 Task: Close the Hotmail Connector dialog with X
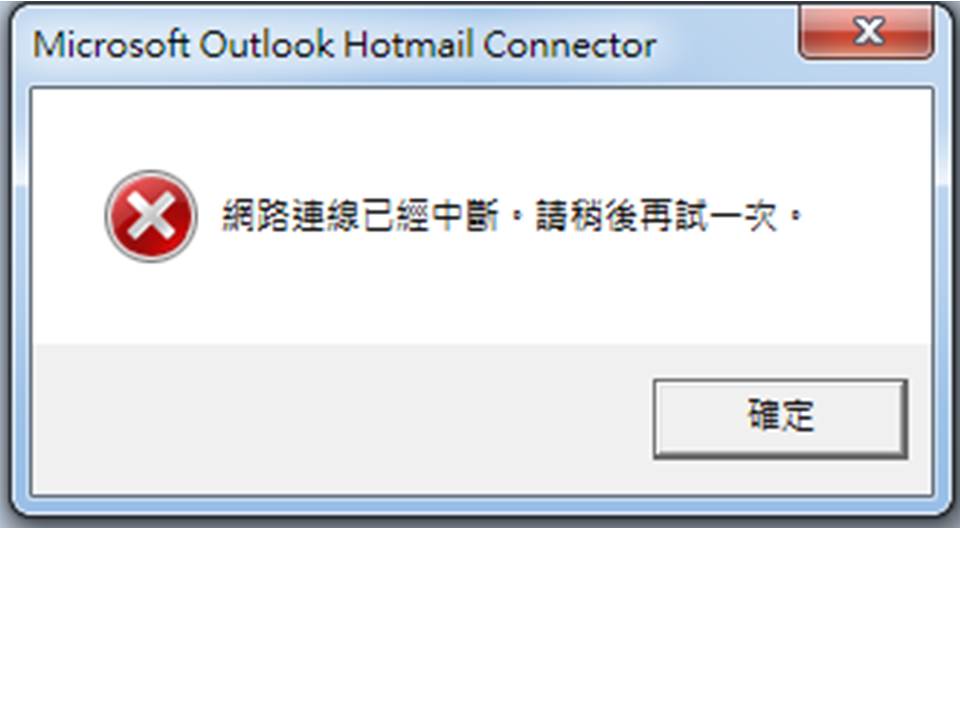(866, 32)
